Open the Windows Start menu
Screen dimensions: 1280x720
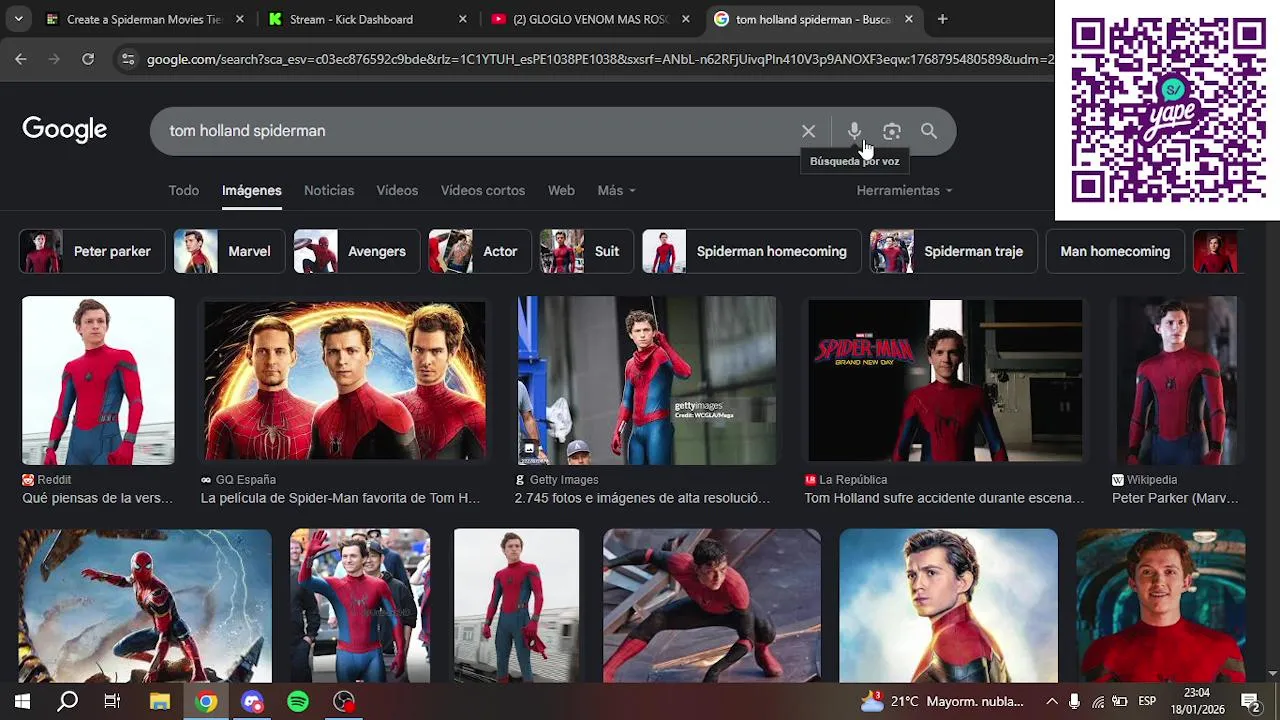[22, 702]
